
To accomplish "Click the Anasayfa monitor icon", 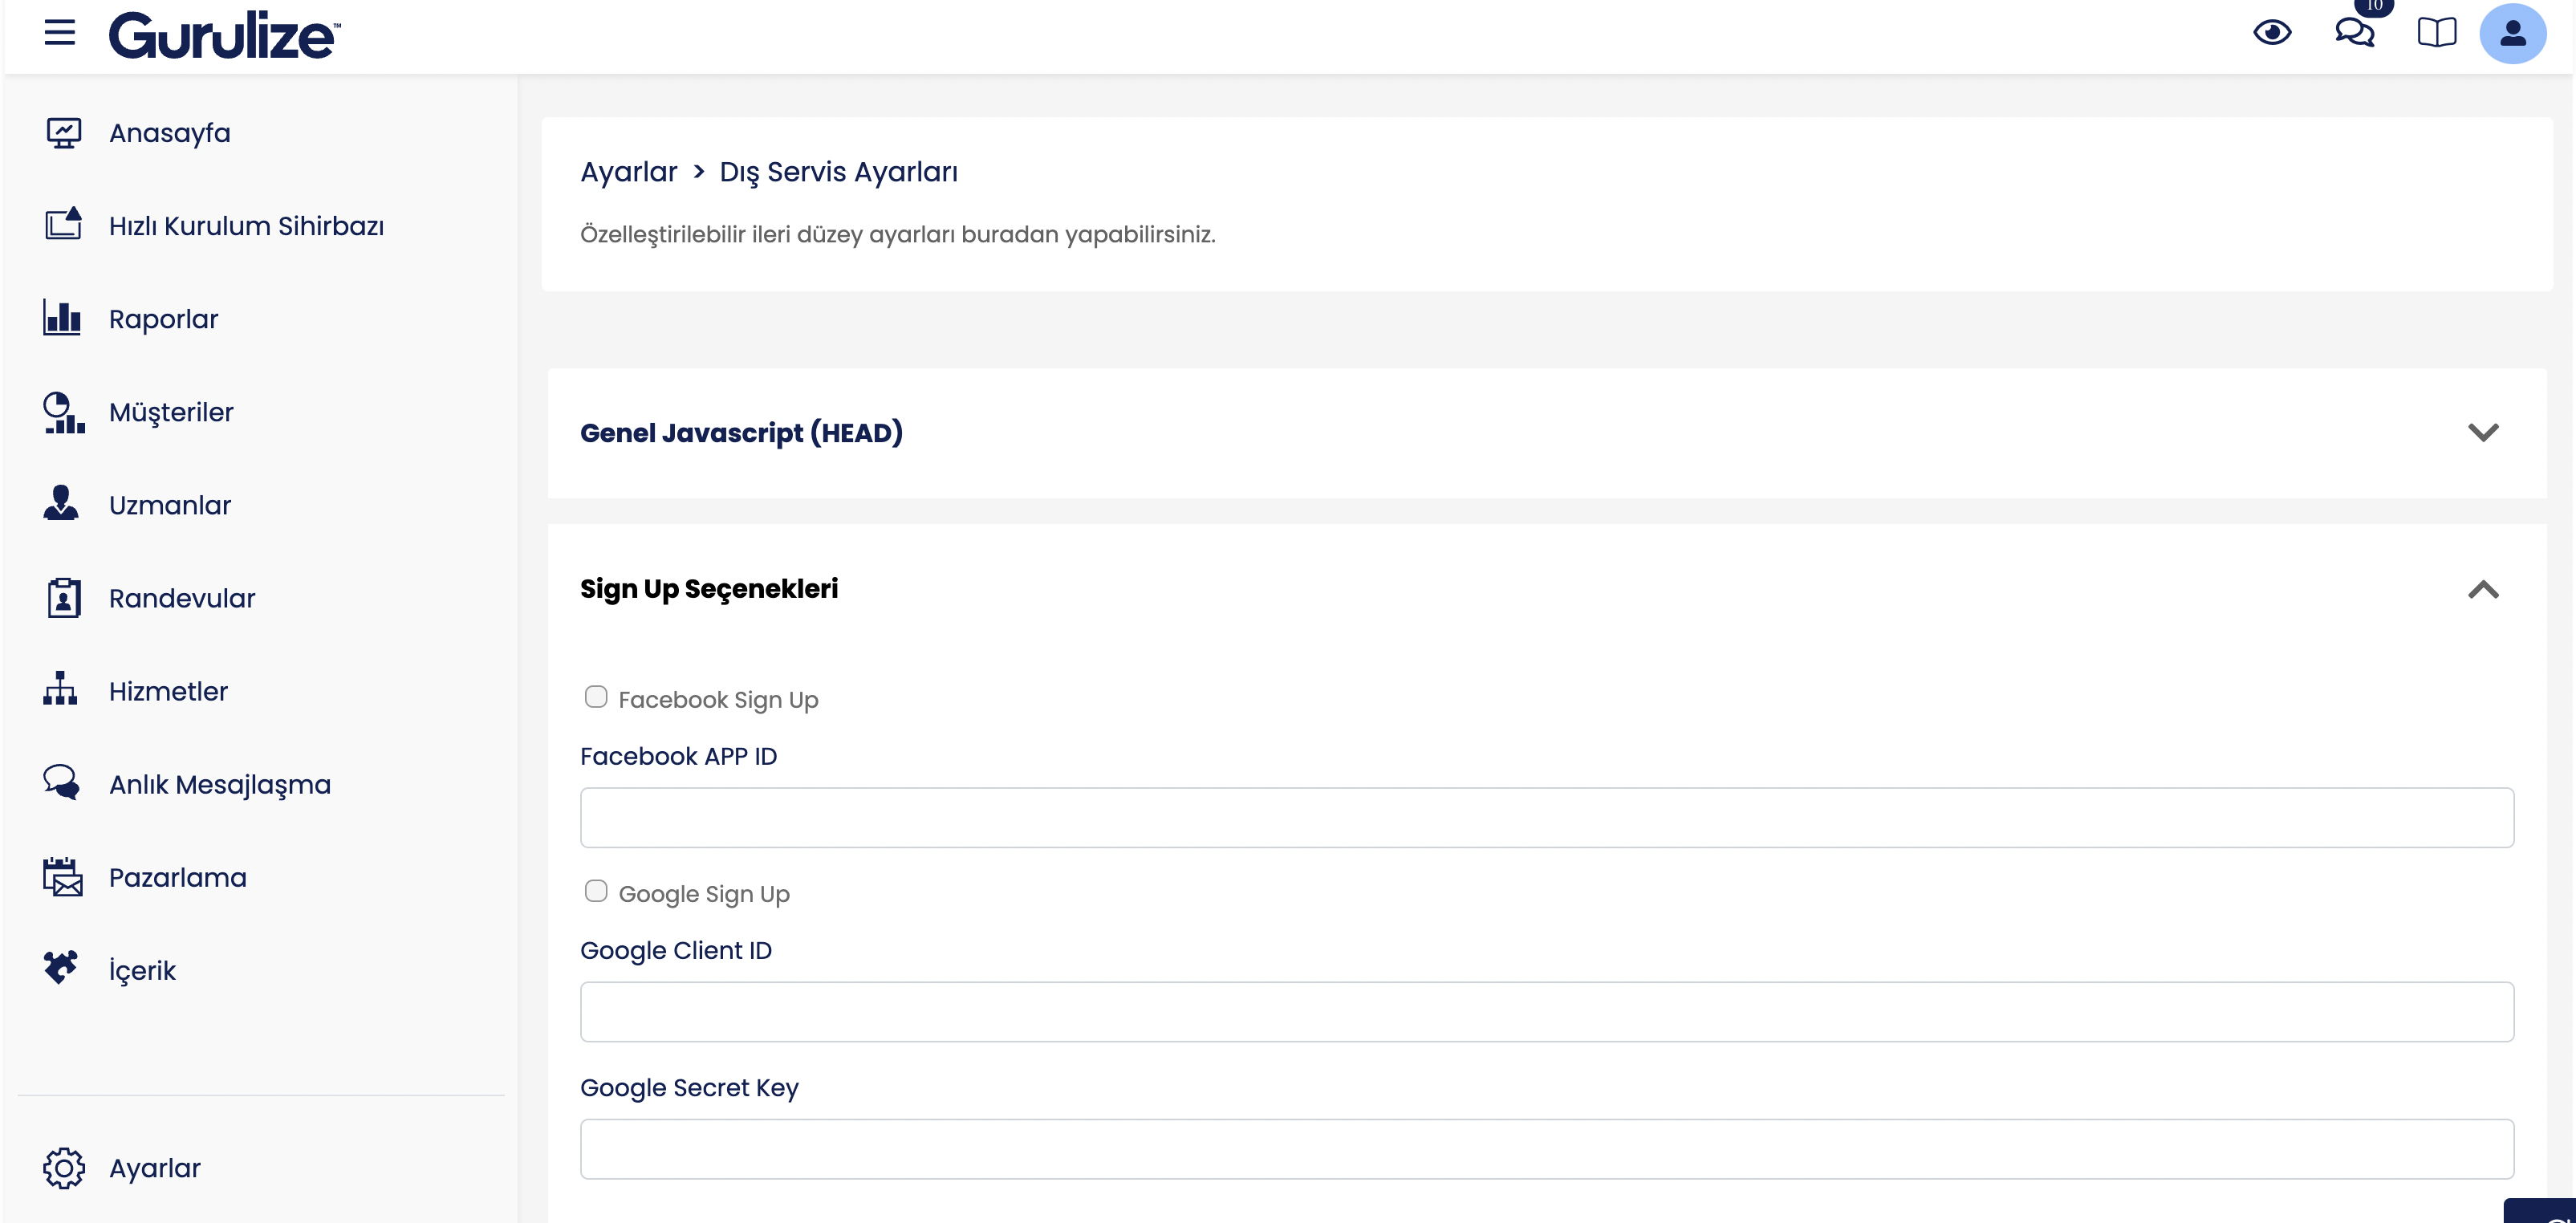I will point(63,133).
